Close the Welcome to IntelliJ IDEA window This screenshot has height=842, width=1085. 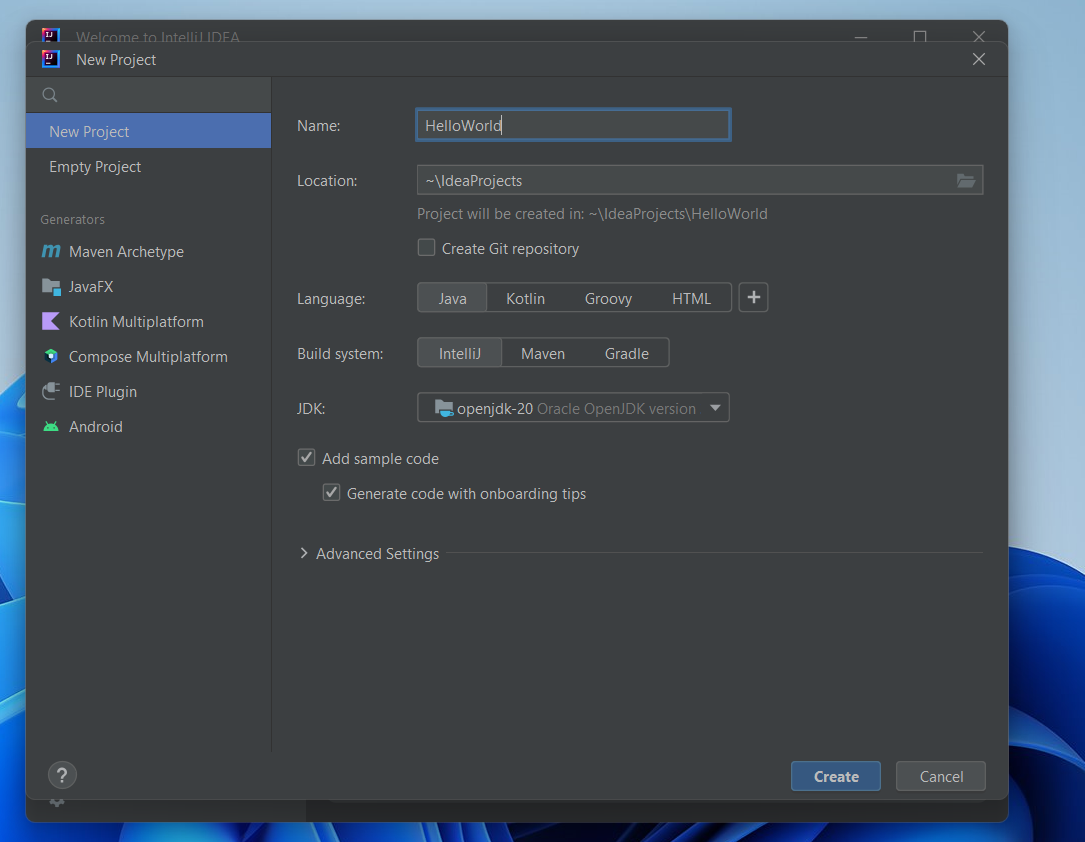click(x=978, y=36)
